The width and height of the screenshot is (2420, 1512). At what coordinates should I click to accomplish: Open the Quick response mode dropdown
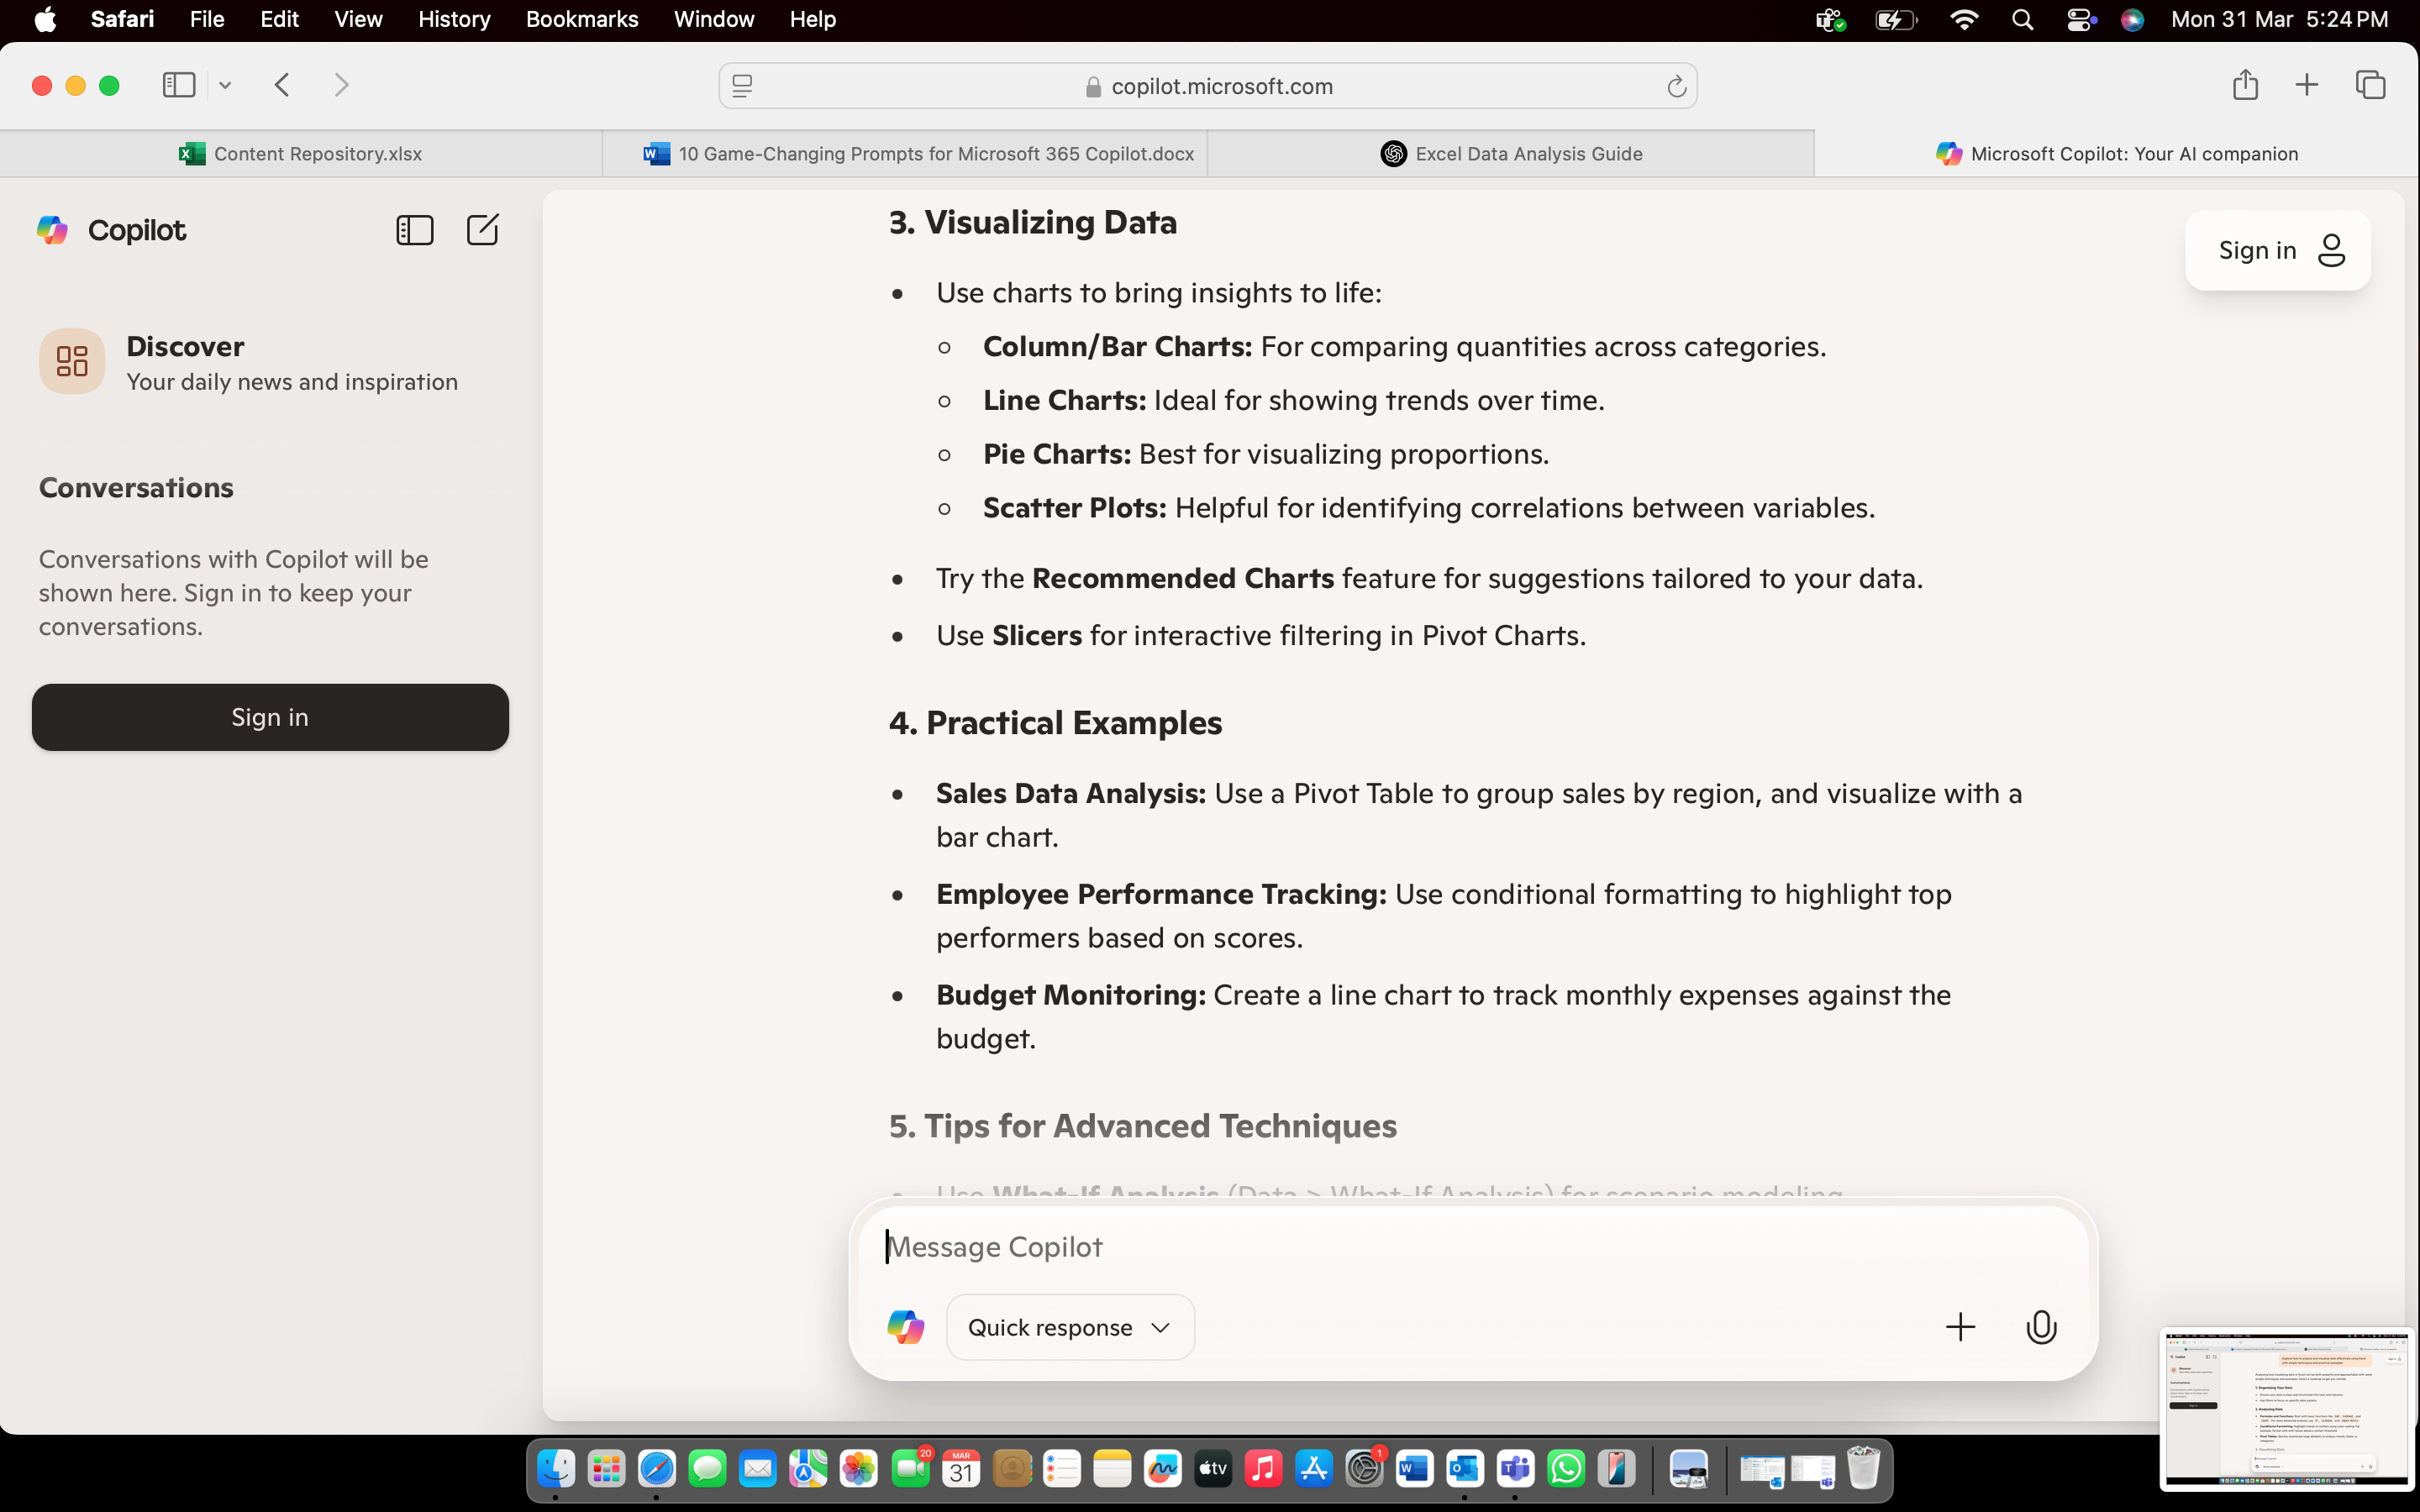coord(1070,1327)
